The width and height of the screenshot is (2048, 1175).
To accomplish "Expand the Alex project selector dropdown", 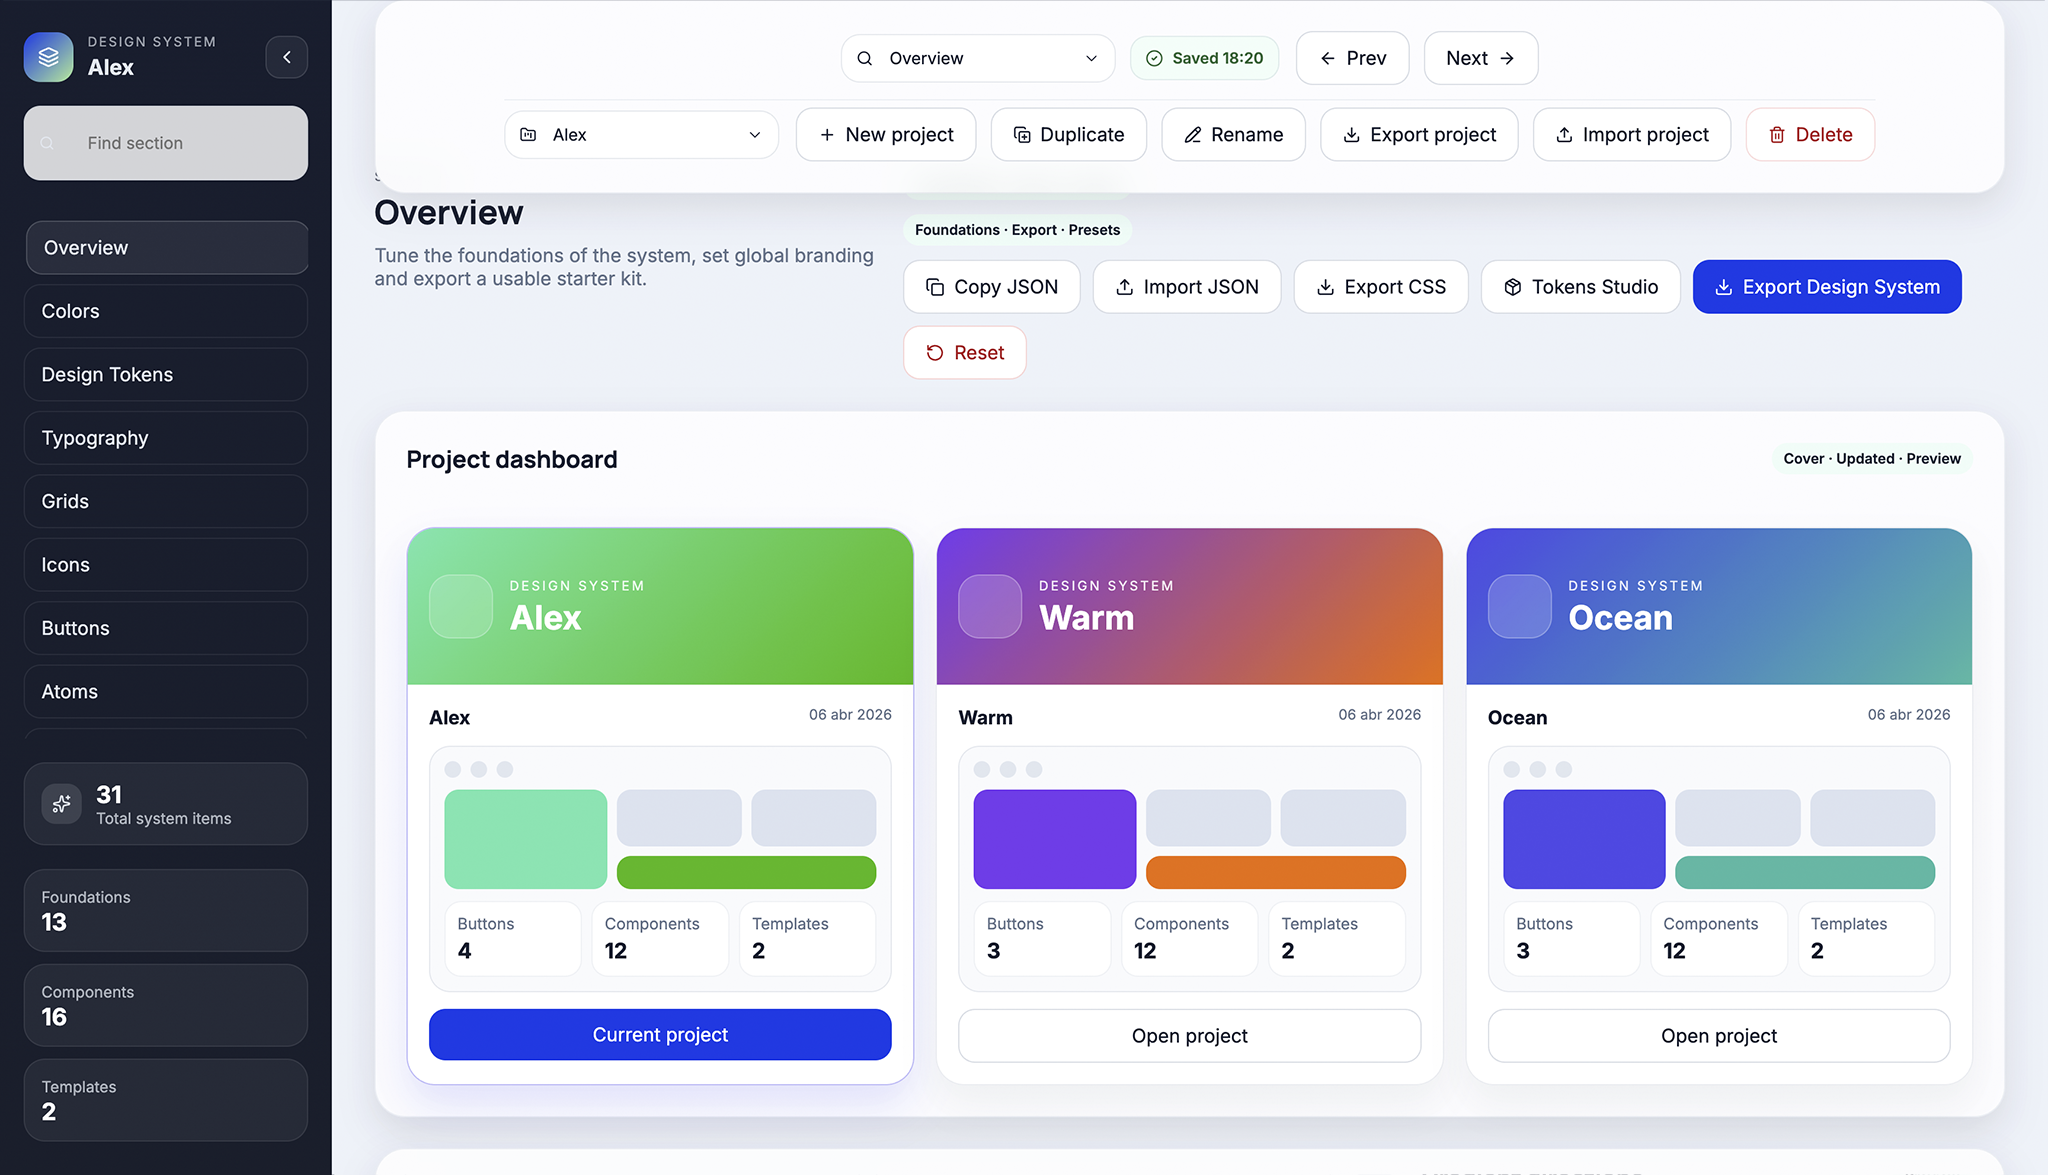I will click(641, 135).
